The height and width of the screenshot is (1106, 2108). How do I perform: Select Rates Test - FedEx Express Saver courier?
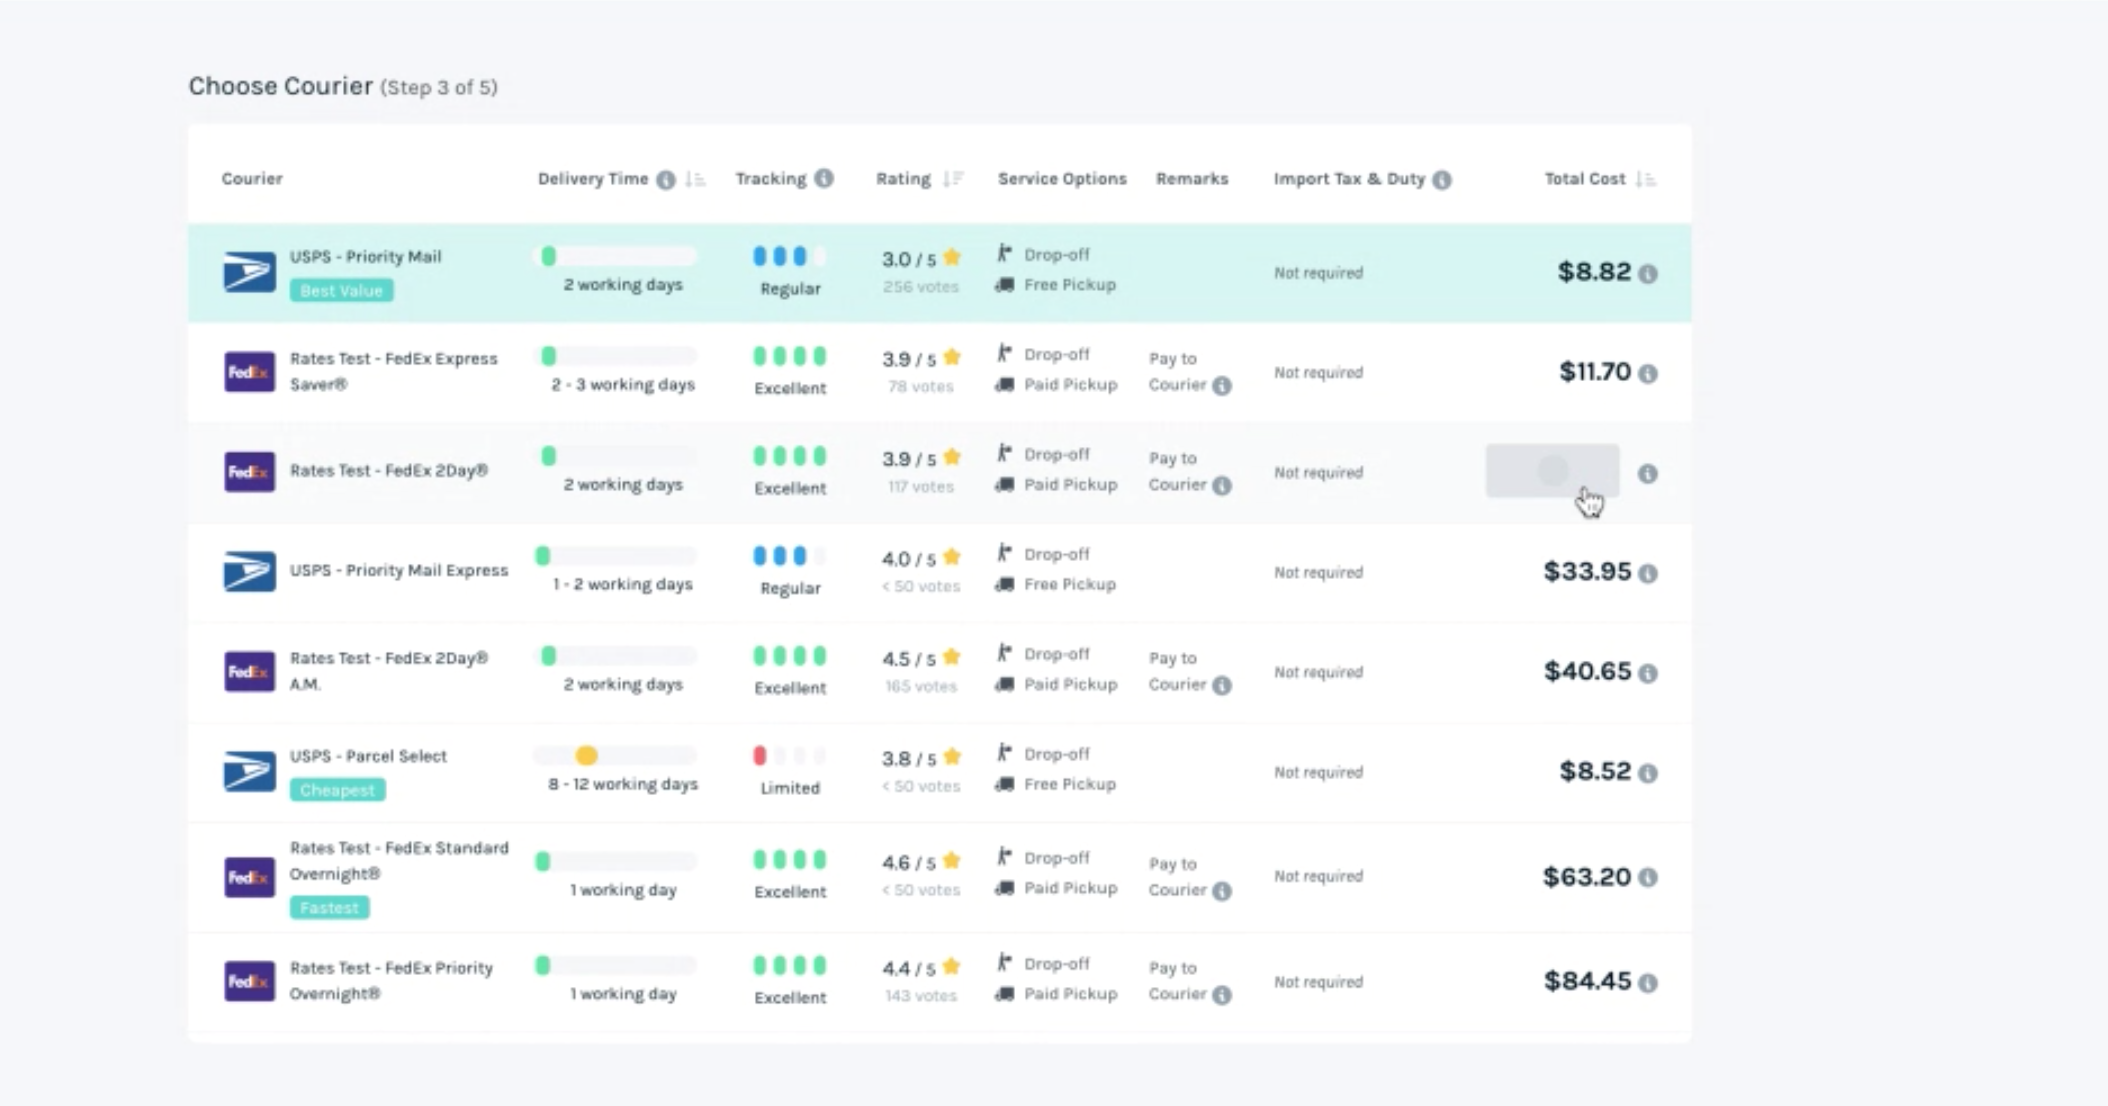point(393,371)
